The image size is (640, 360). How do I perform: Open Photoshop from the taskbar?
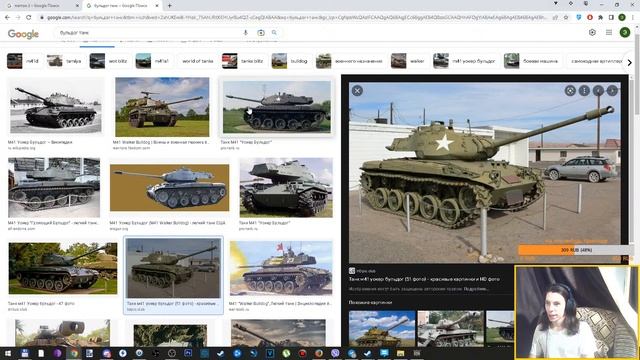coord(188,353)
